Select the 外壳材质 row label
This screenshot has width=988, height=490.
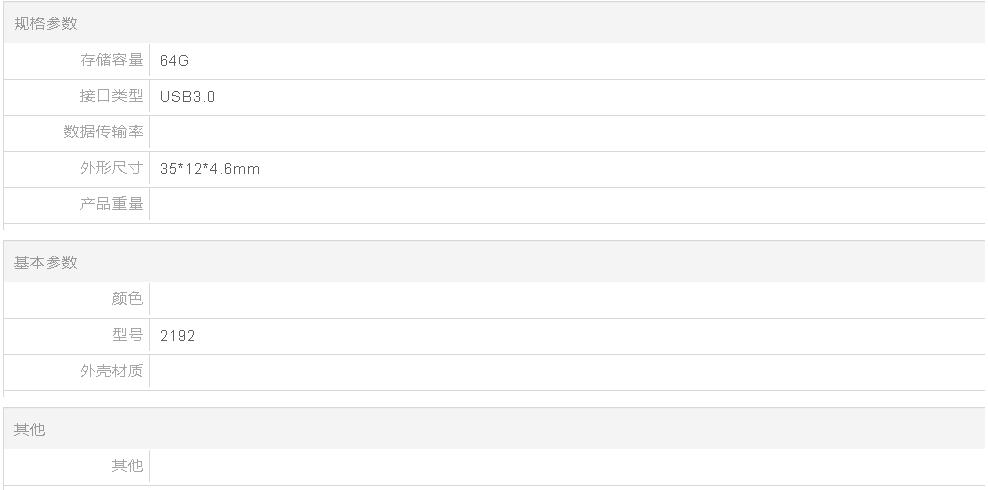[x=112, y=371]
